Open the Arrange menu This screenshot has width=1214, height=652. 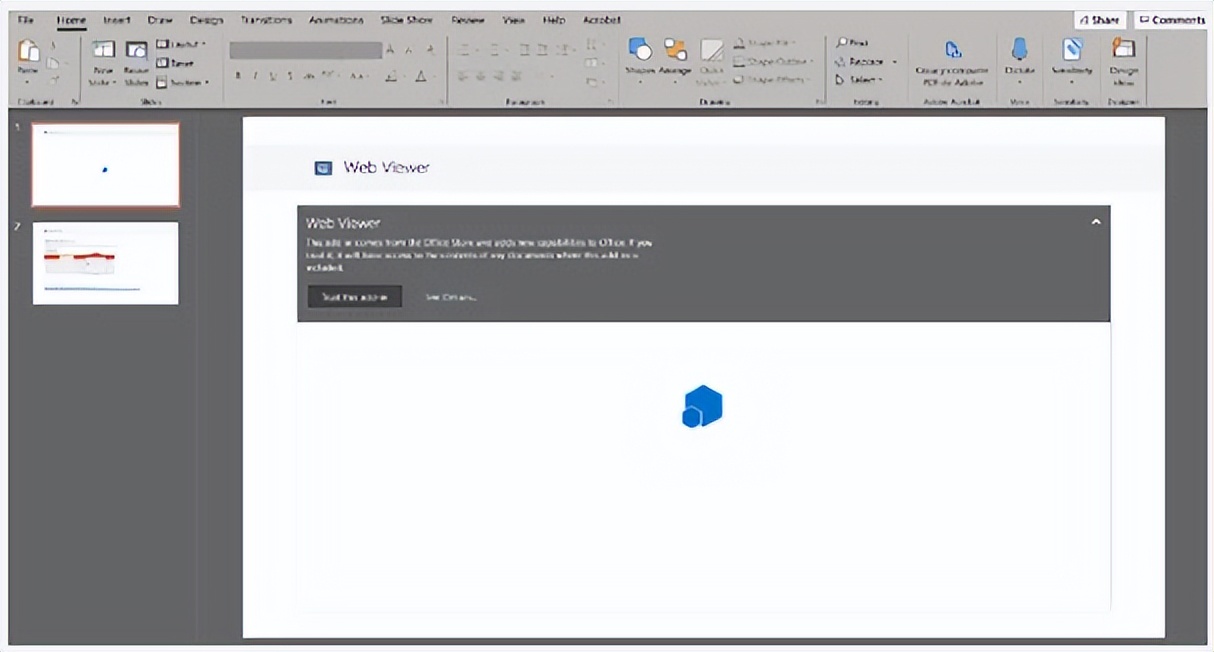(x=675, y=60)
